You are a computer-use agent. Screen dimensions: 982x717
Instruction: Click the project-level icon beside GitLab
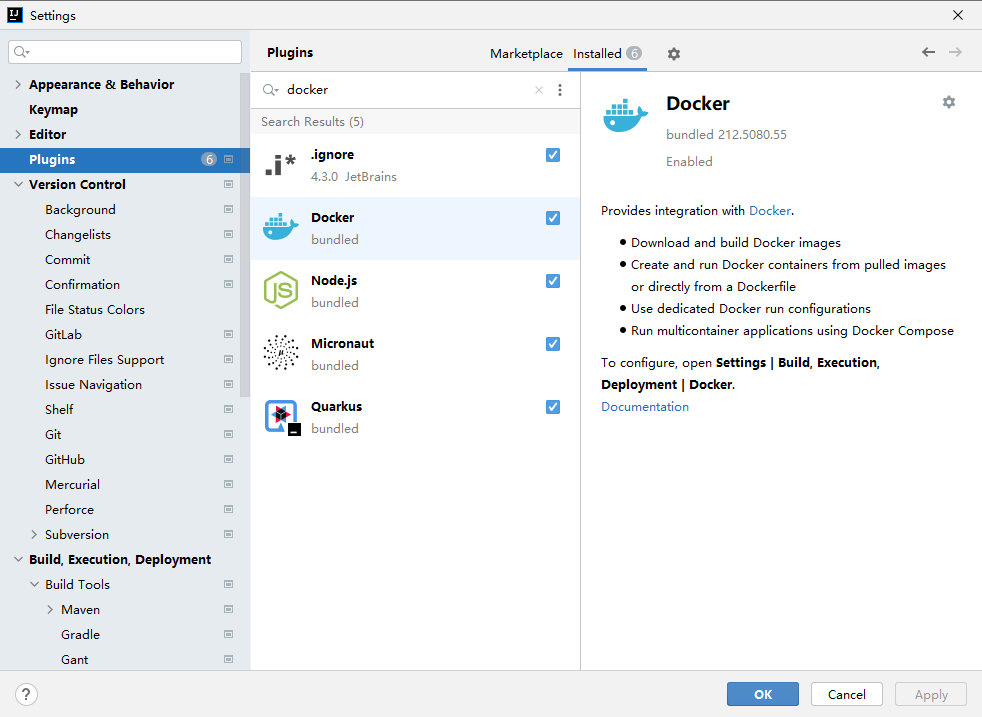pos(228,335)
